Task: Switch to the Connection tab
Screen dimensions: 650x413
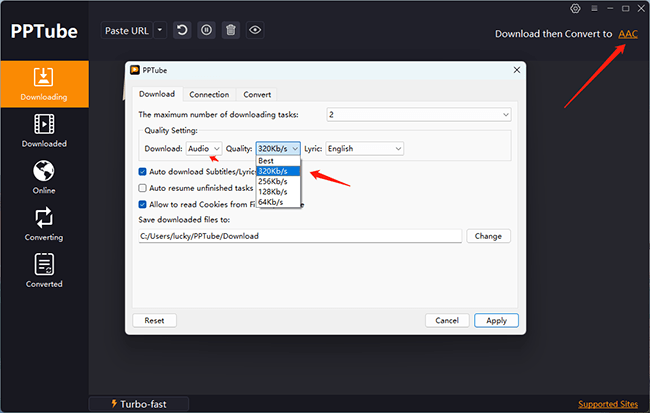Action: click(209, 95)
